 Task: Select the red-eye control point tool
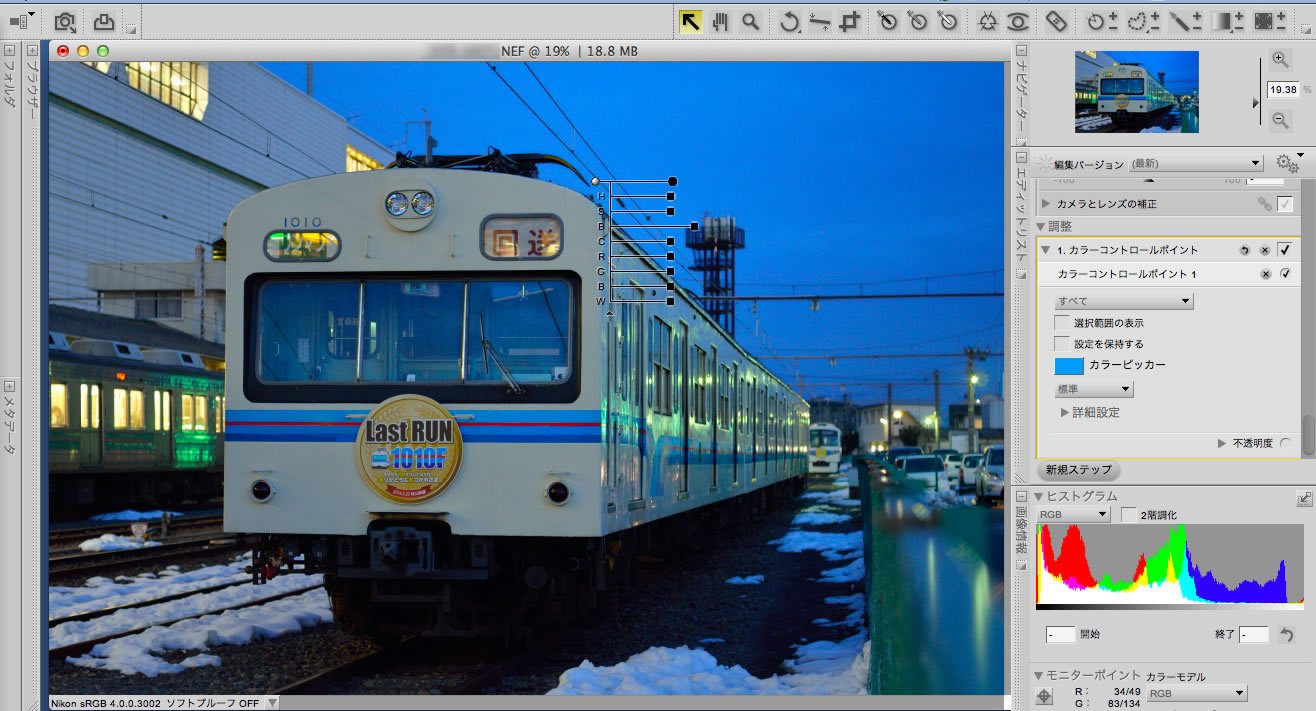pyautogui.click(x=1018, y=21)
